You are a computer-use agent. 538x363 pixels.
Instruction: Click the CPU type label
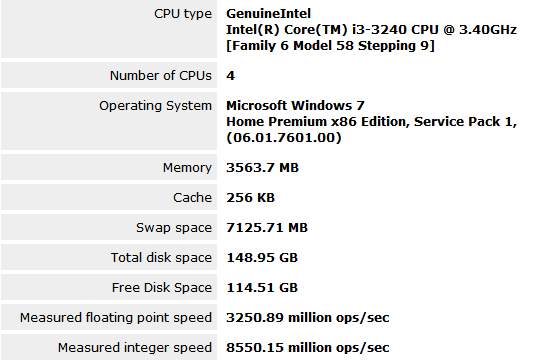[183, 14]
